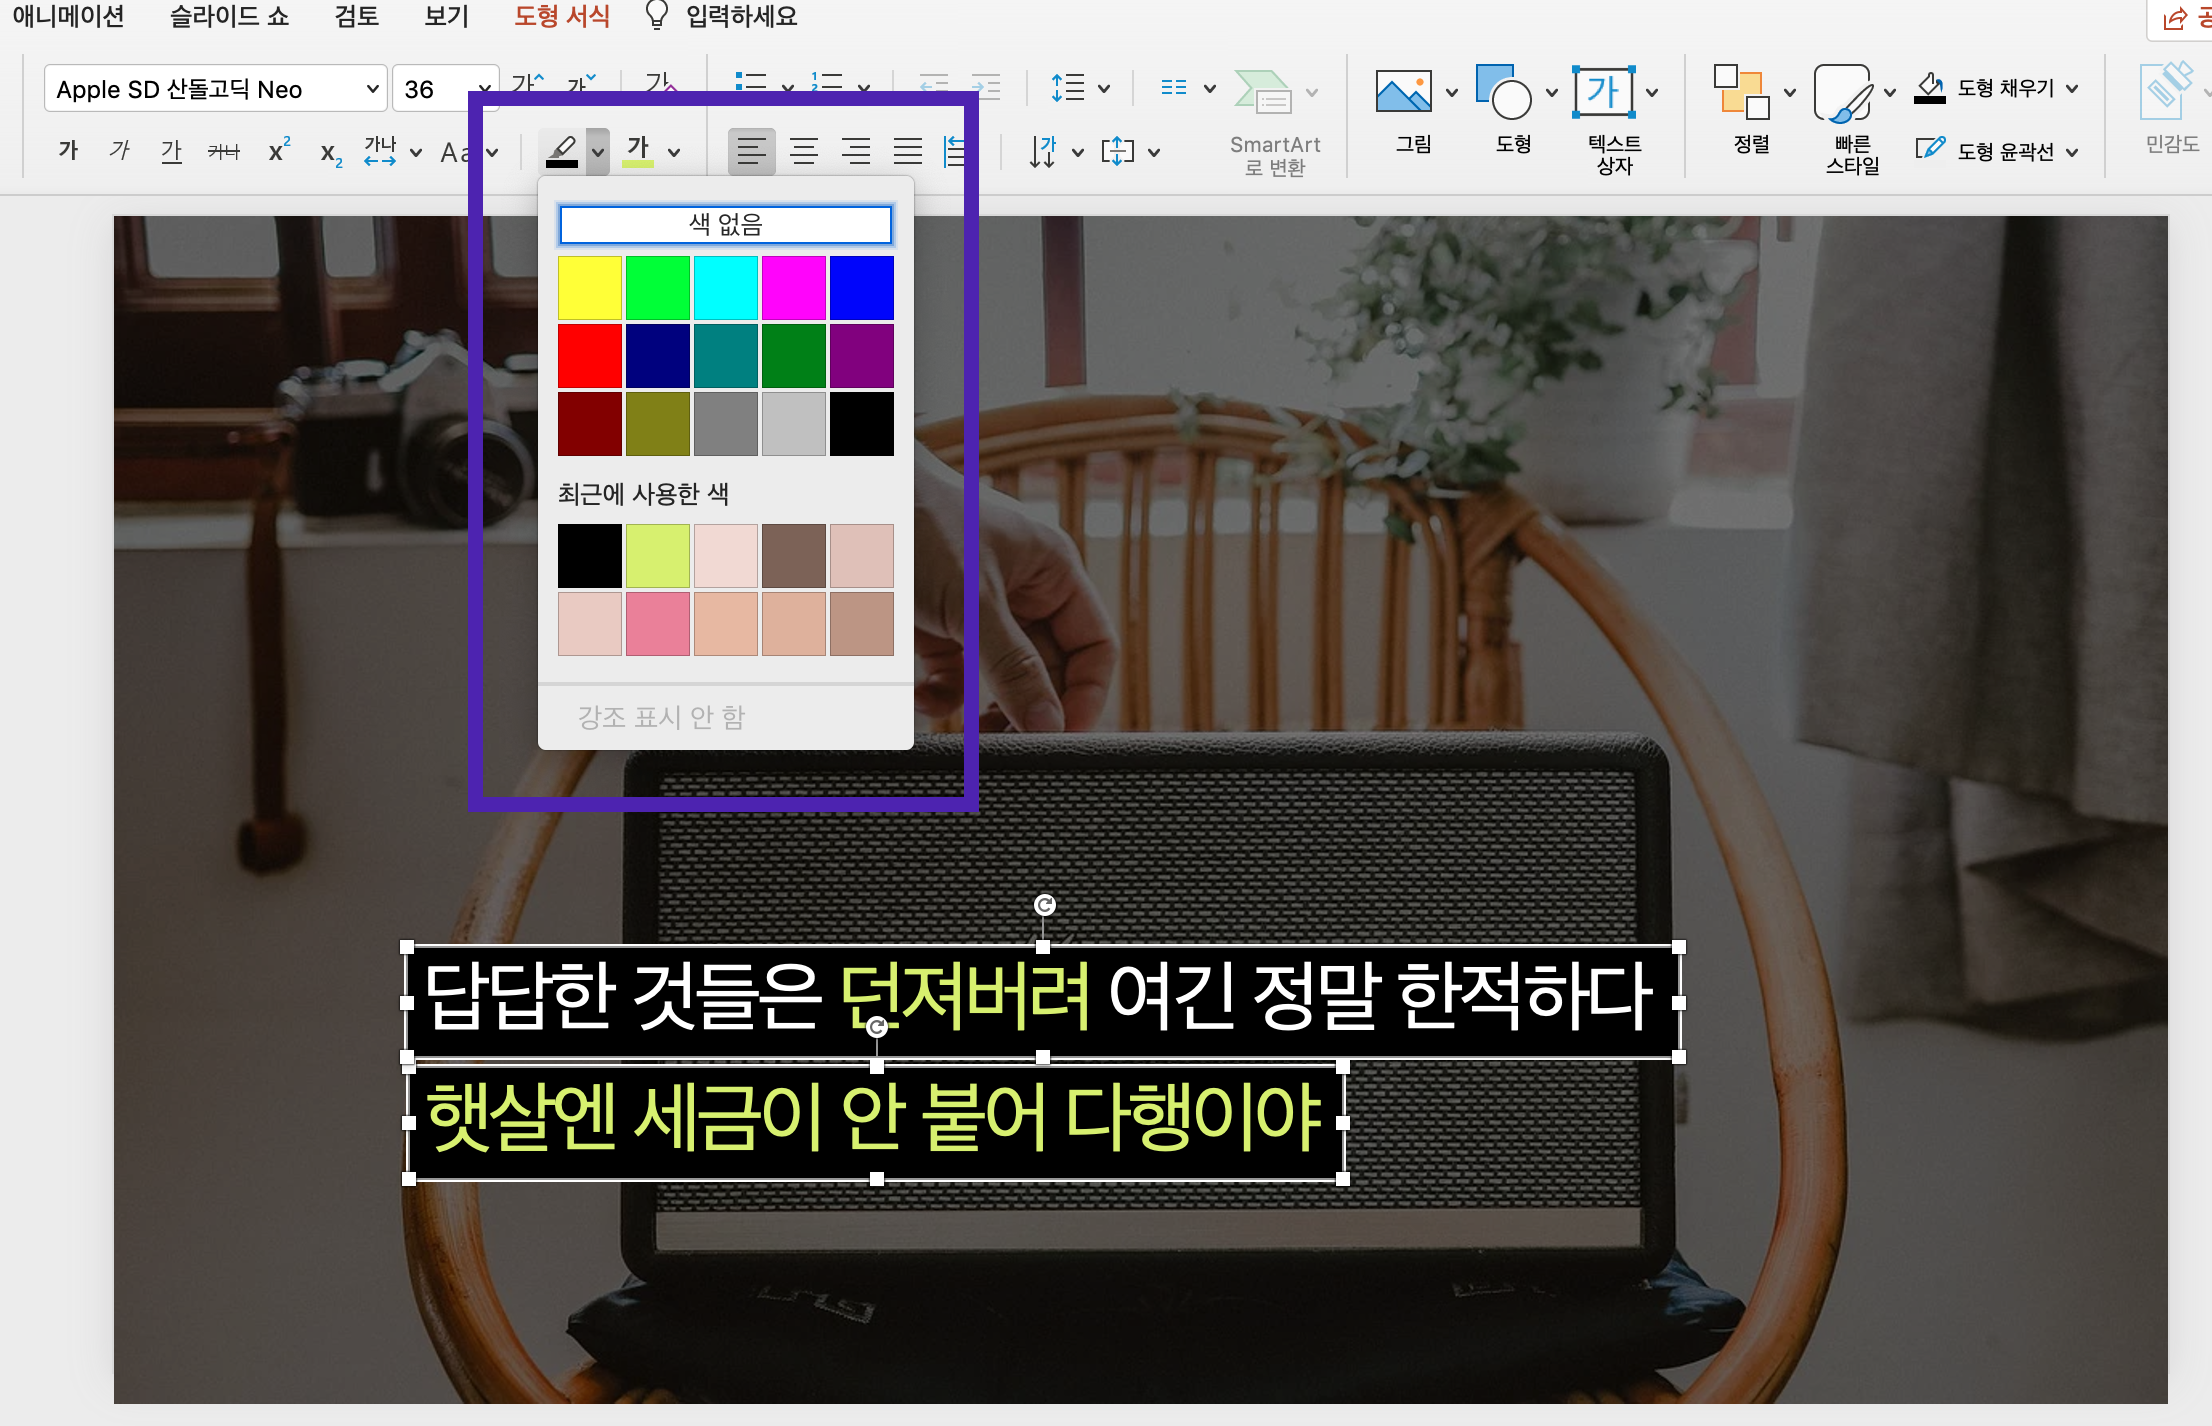Expand the 도형 채우기 dropdown arrow
This screenshot has height=1426, width=2212.
[2072, 89]
